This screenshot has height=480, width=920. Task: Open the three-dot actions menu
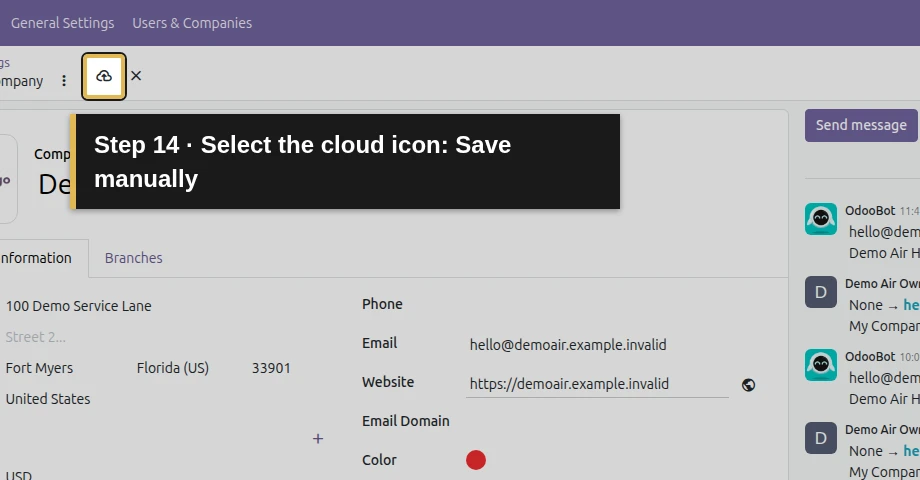click(64, 81)
